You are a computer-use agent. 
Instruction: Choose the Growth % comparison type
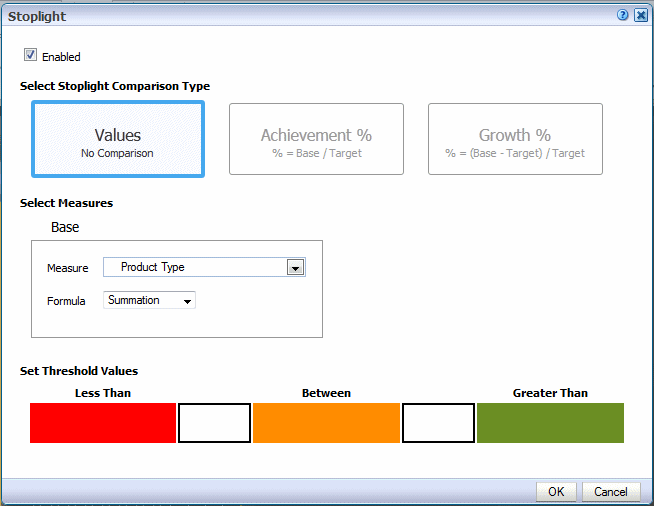[x=515, y=139]
